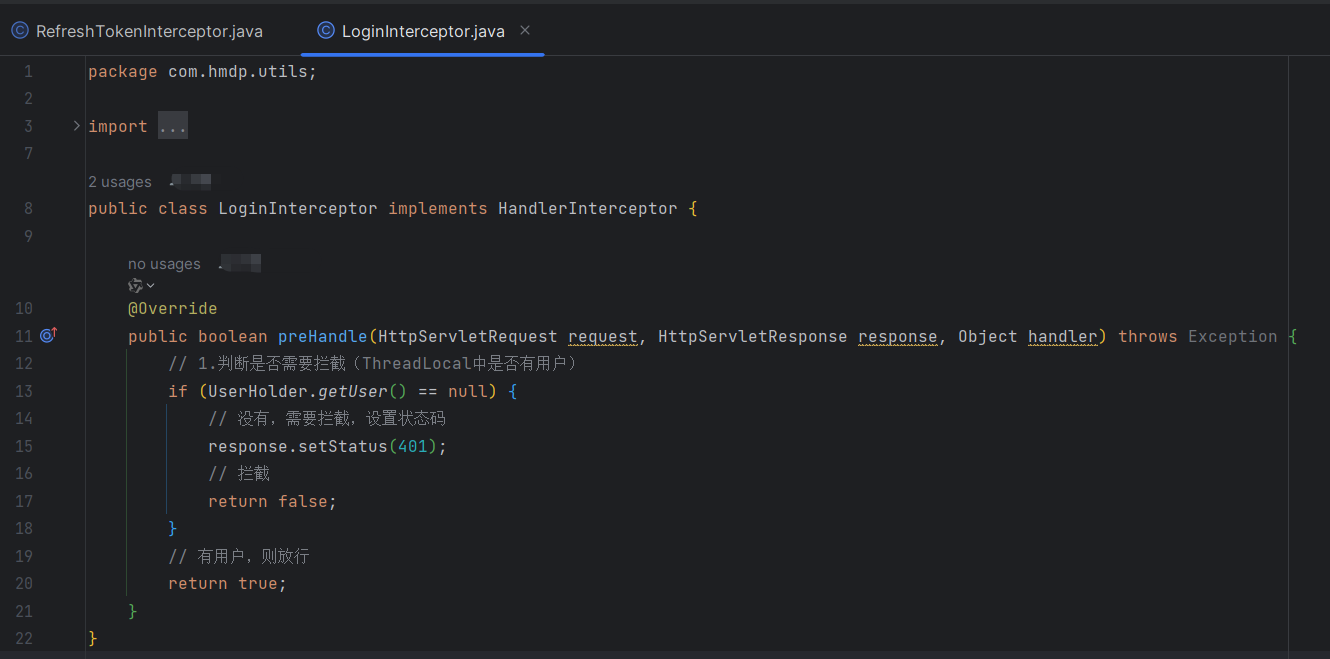Viewport: 1330px width, 659px height.
Task: Click the final closing brace on line 22
Action: pos(93,638)
